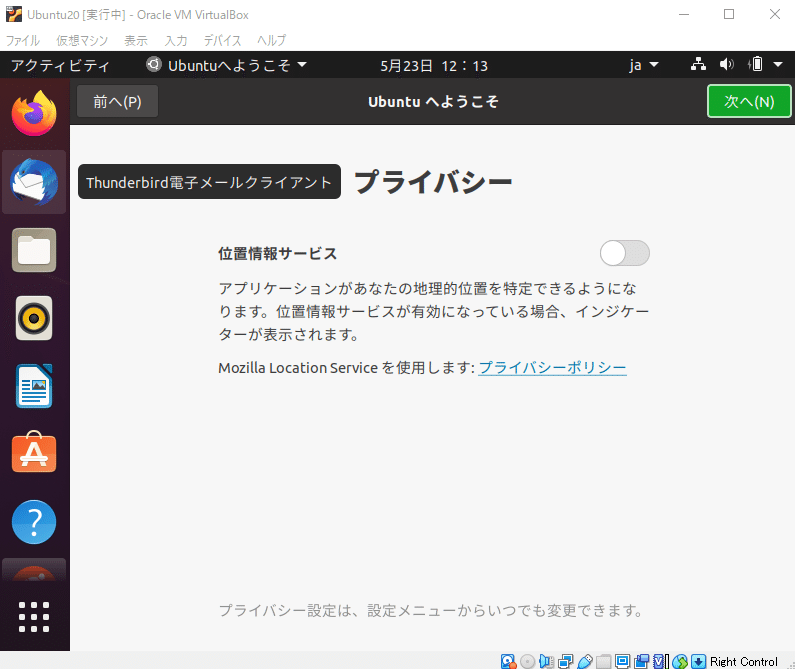The height and width of the screenshot is (669, 795).
Task: Open the clock showing 5月23日 12:13
Action: 434,65
